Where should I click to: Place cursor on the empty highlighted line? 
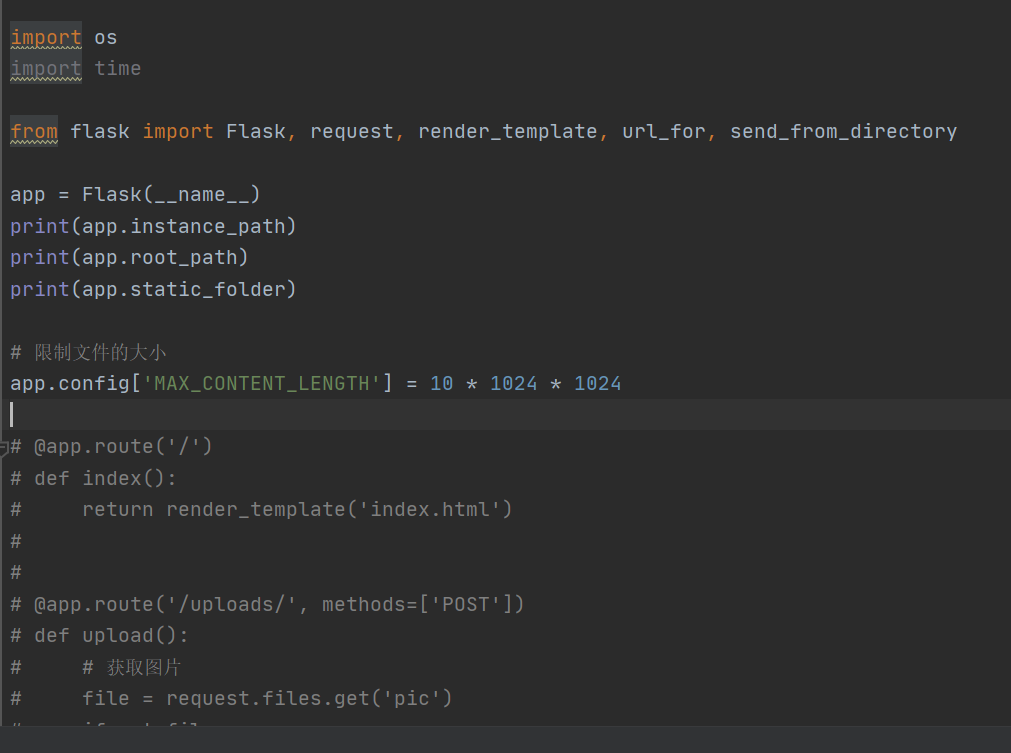coord(506,415)
